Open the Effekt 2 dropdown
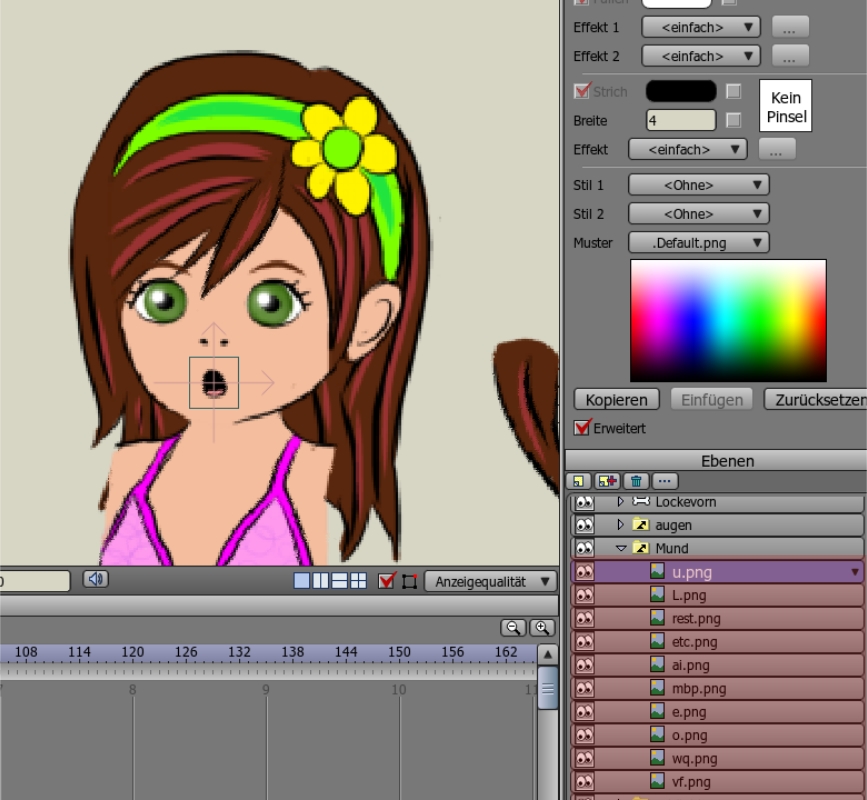 tap(701, 56)
